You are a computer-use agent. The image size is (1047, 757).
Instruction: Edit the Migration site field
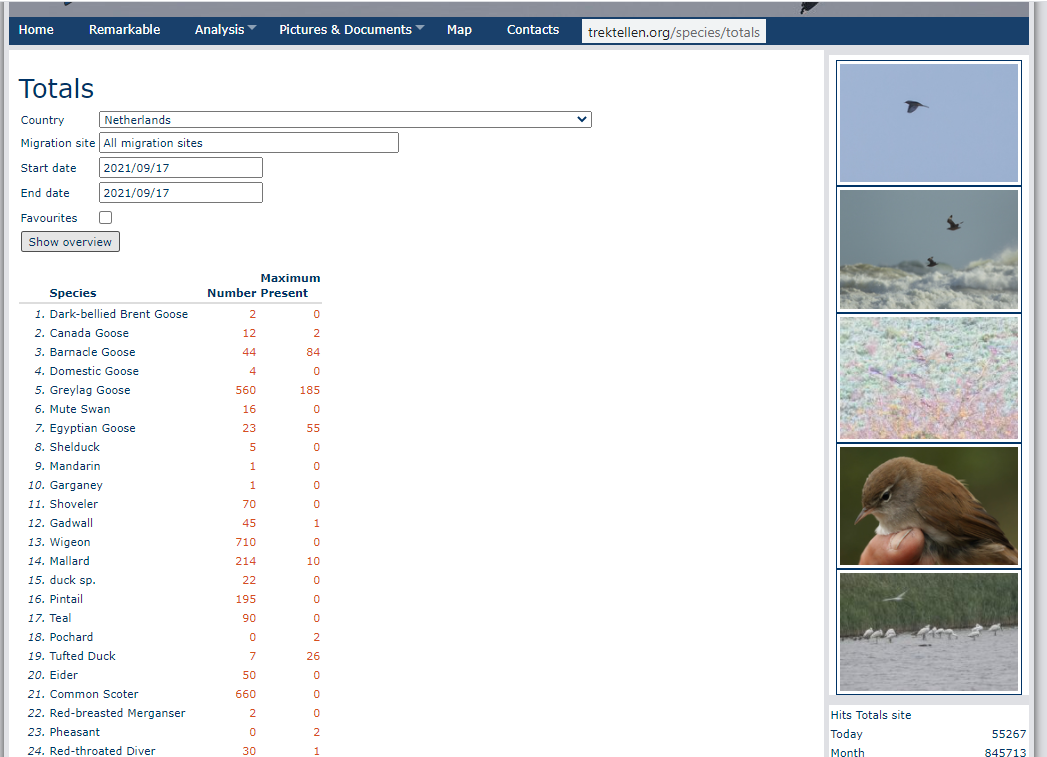pyautogui.click(x=248, y=142)
